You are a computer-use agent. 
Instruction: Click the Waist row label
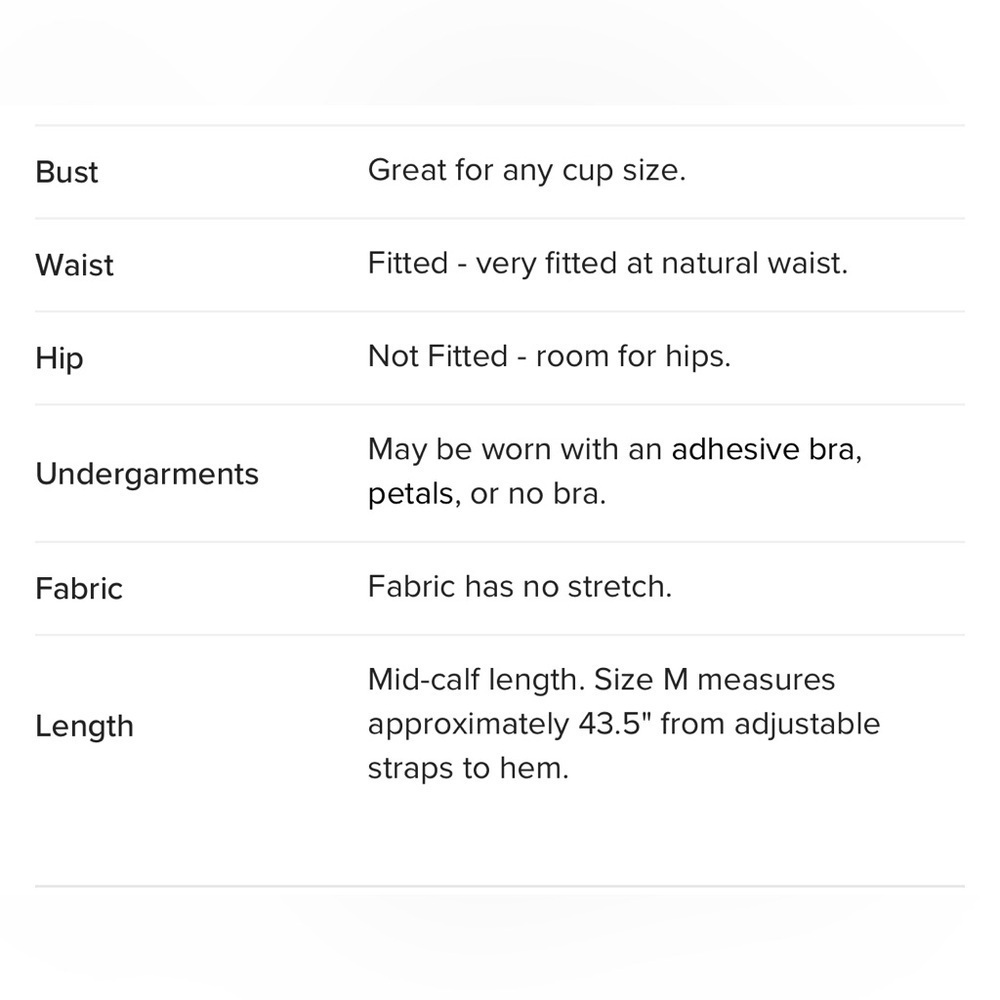(75, 265)
